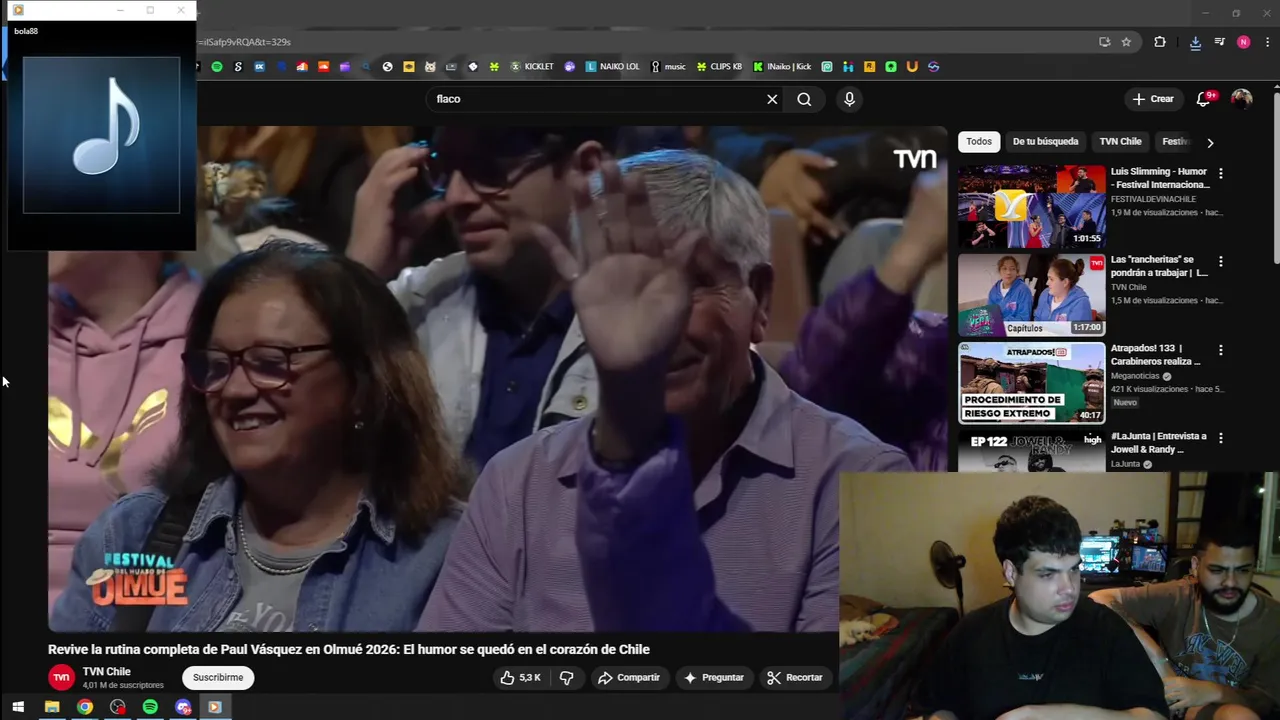Open the TVN Chile channel name link

107,672
